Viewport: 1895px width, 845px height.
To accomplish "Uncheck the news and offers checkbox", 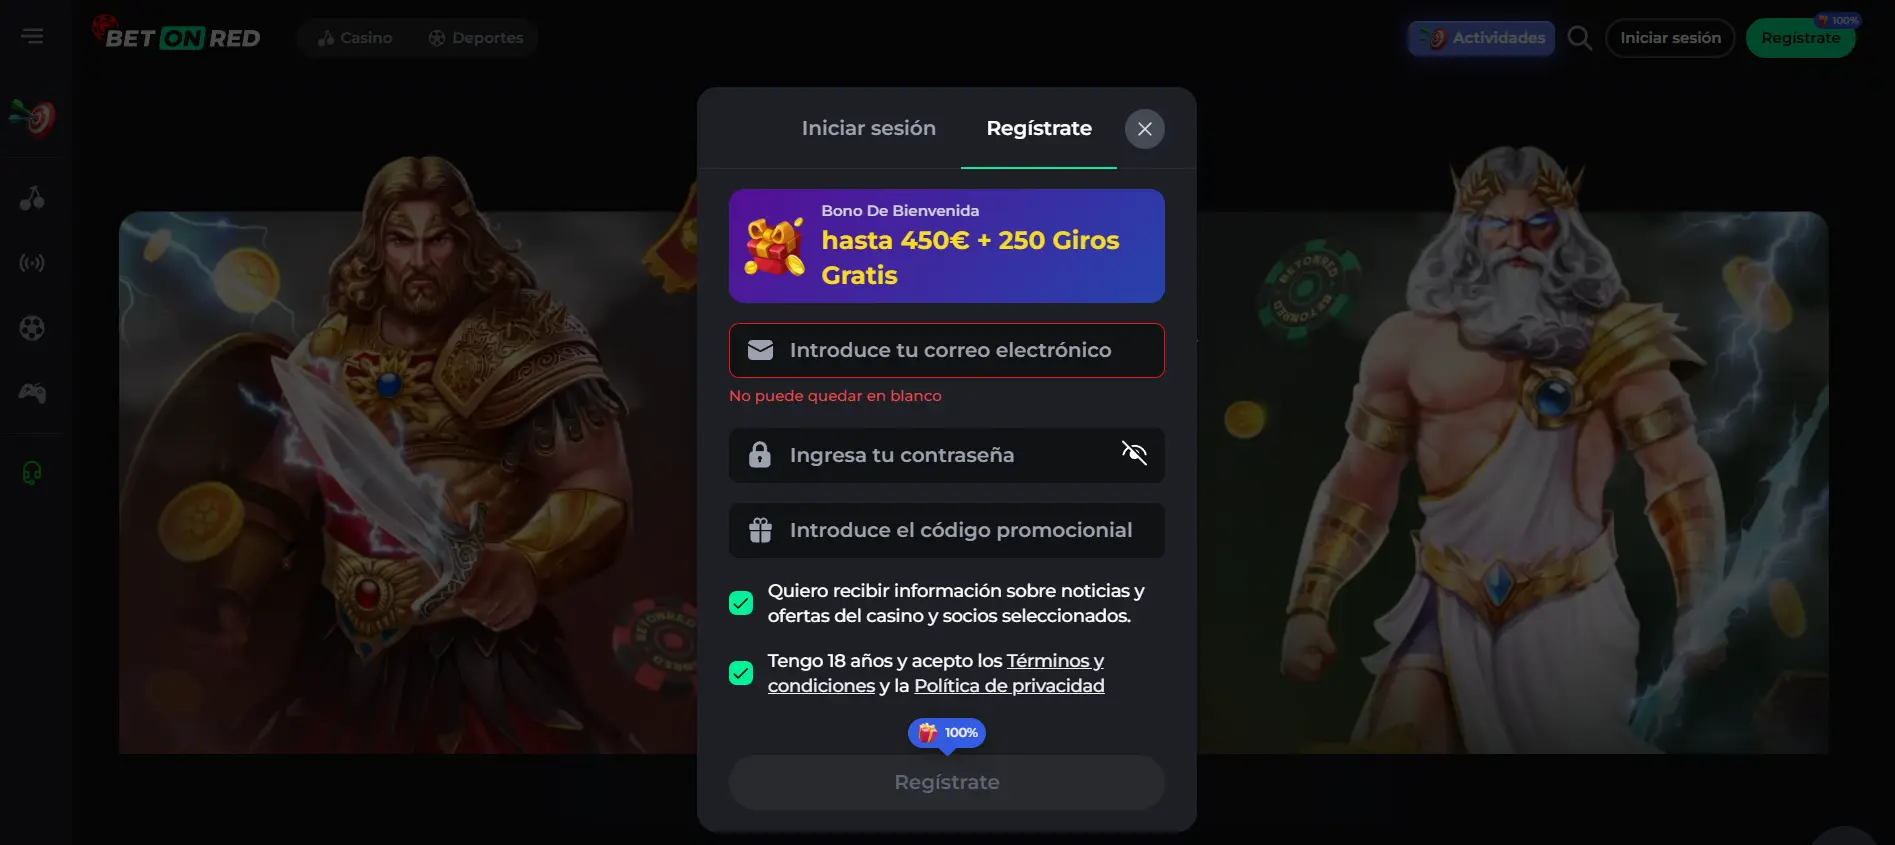I will pos(741,603).
